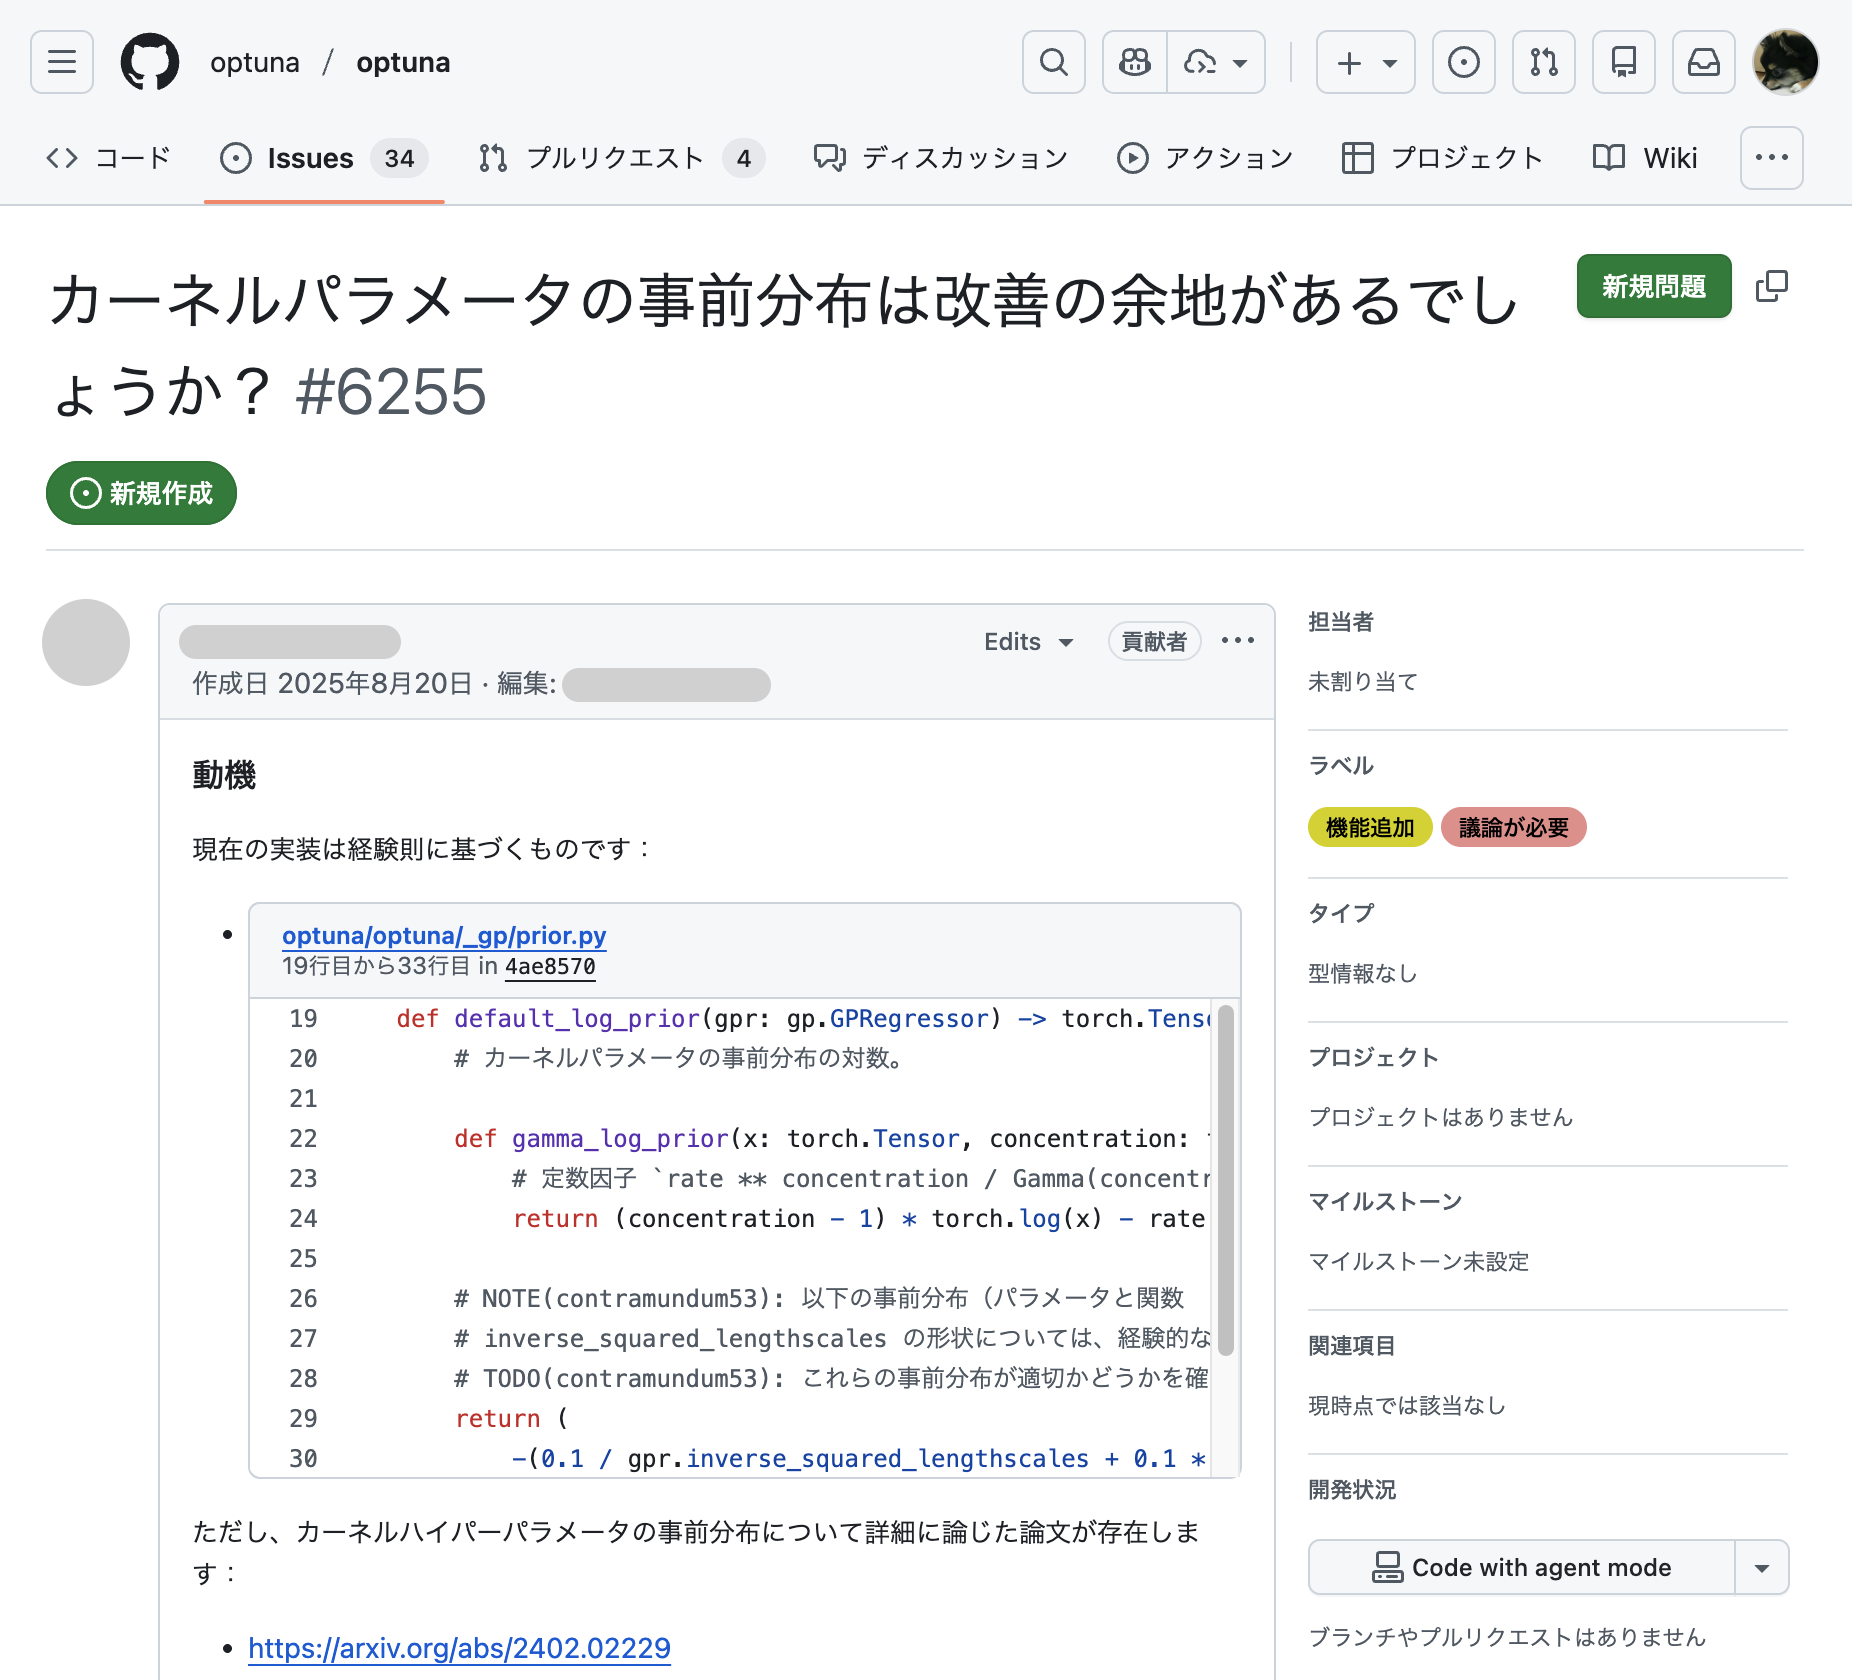Click the 議論が必要 red label

1514,827
